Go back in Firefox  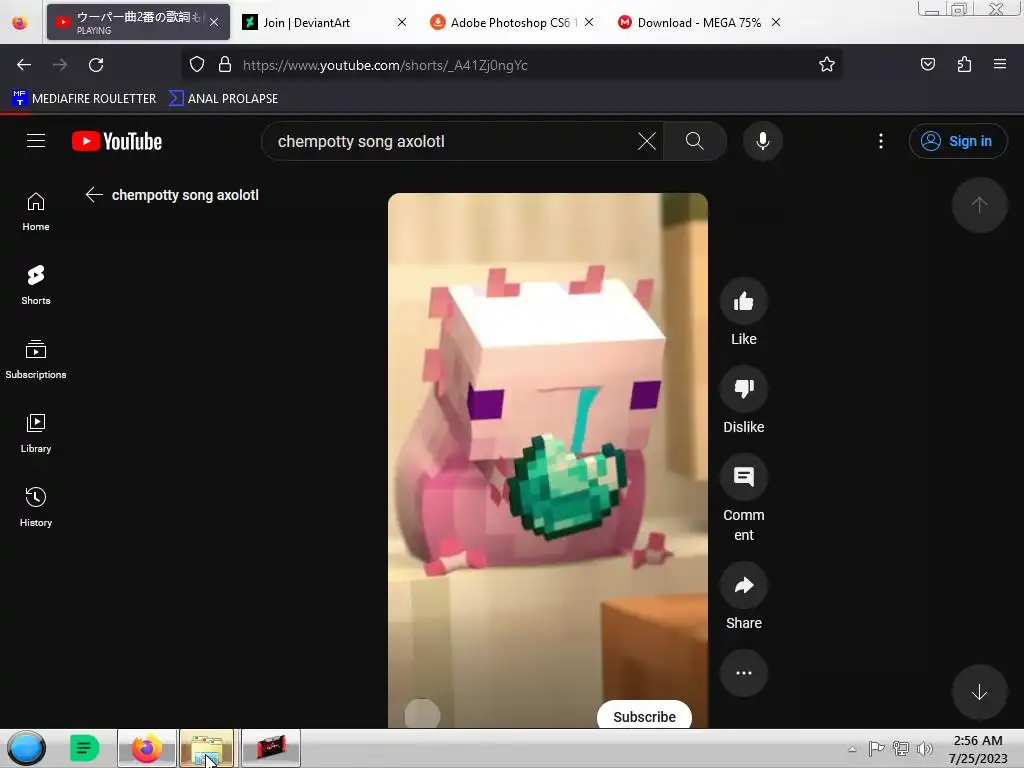tap(24, 65)
